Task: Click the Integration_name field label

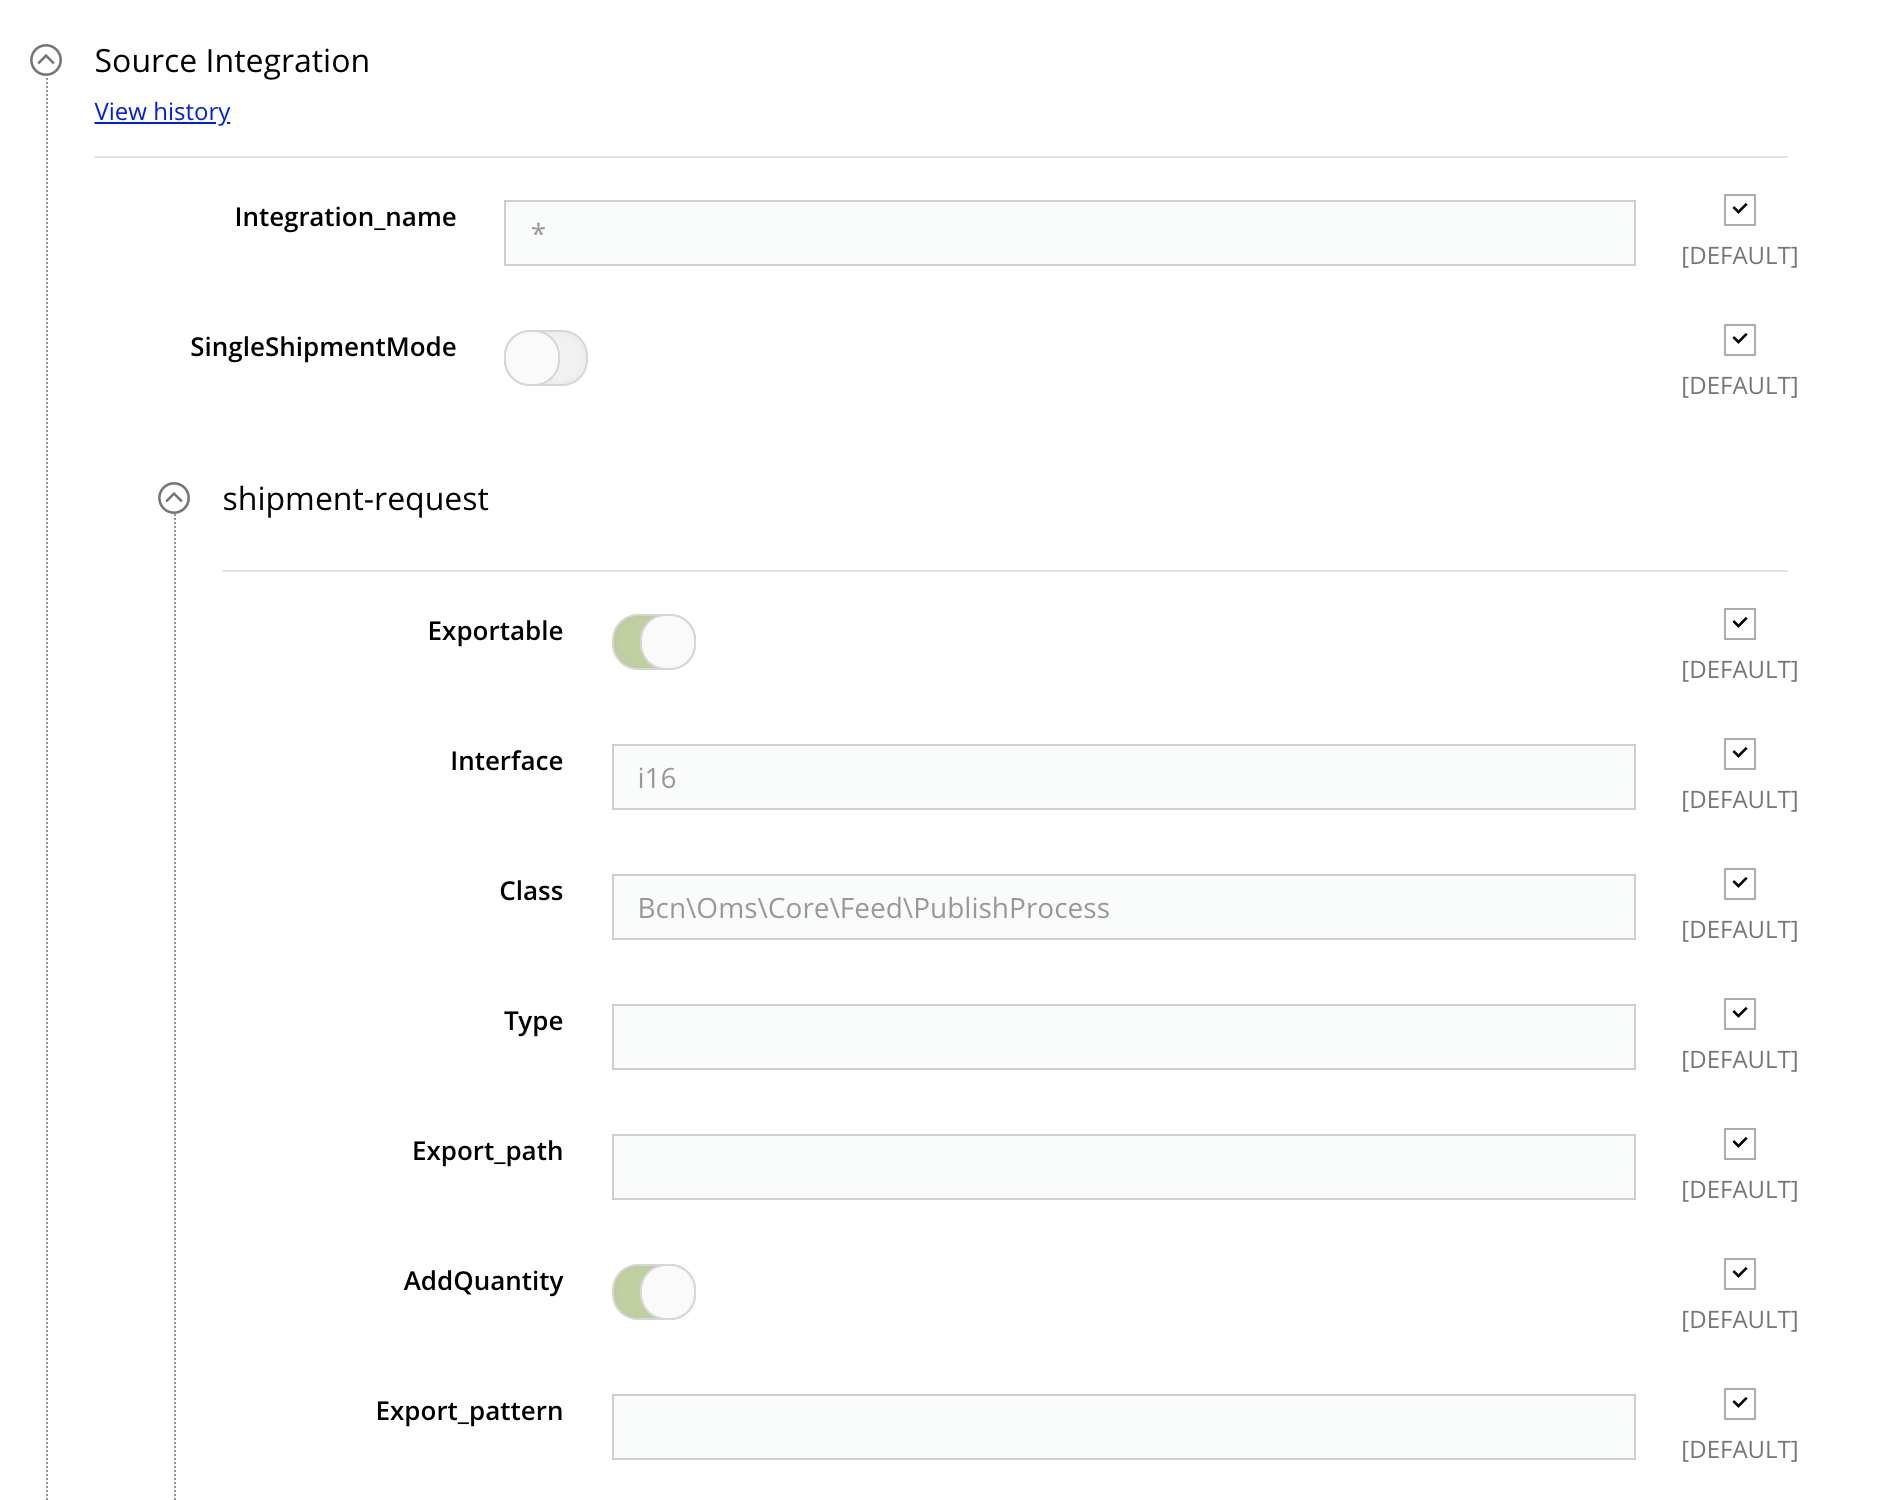Action: click(345, 217)
